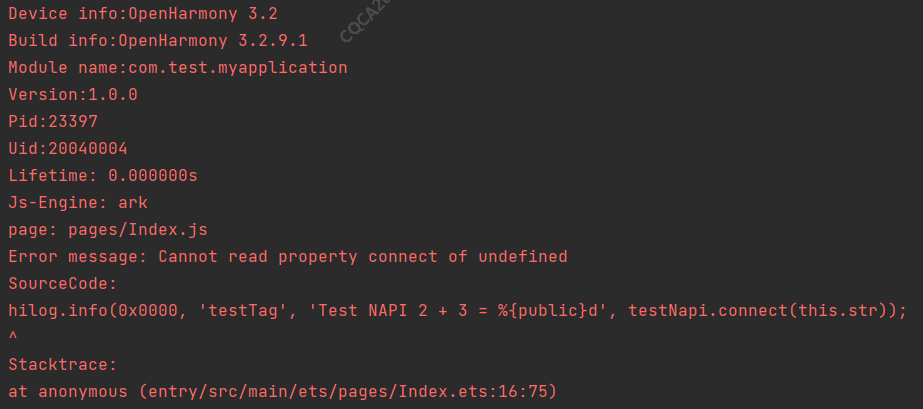Click the Lifetime: 0.000000s line

coord(103,176)
